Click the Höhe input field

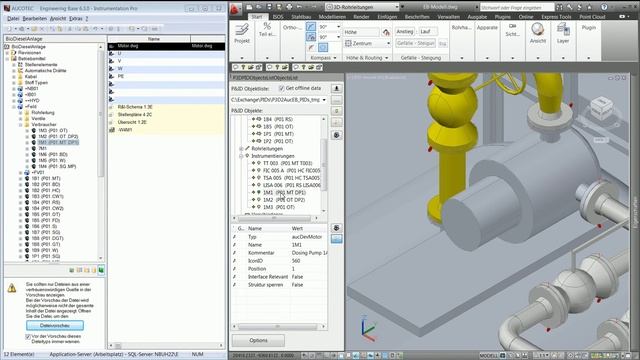click(362, 32)
